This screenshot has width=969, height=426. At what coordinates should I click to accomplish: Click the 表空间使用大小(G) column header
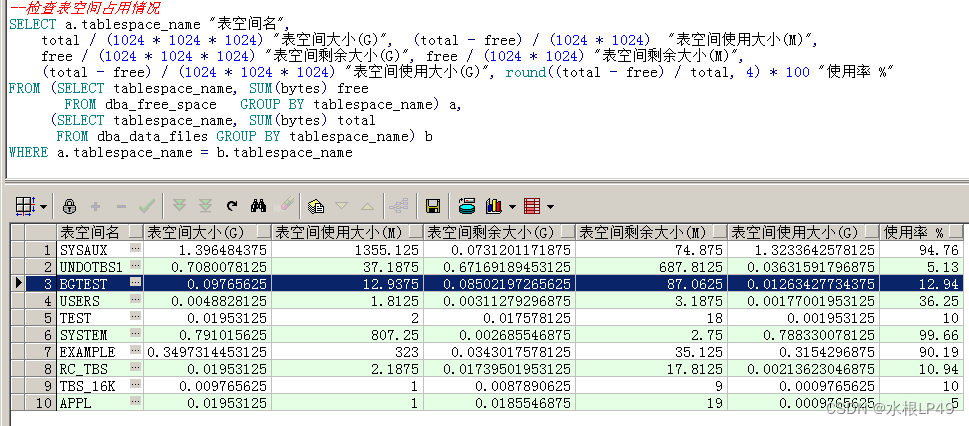coord(803,232)
